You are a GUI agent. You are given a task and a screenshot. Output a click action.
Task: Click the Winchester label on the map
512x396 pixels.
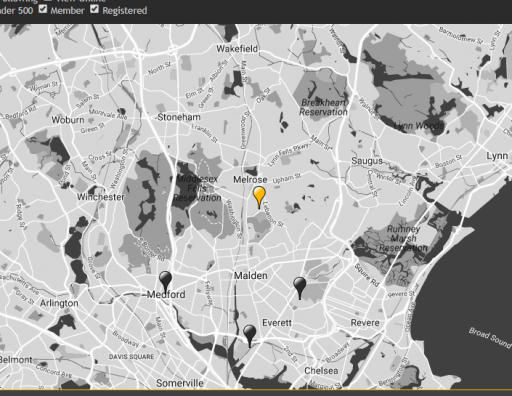click(x=101, y=197)
